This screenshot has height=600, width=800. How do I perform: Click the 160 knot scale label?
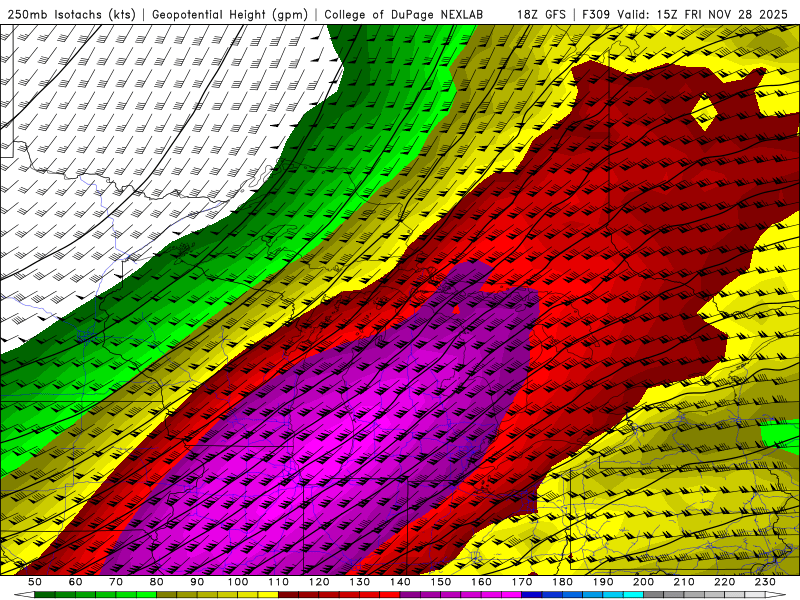(x=481, y=582)
